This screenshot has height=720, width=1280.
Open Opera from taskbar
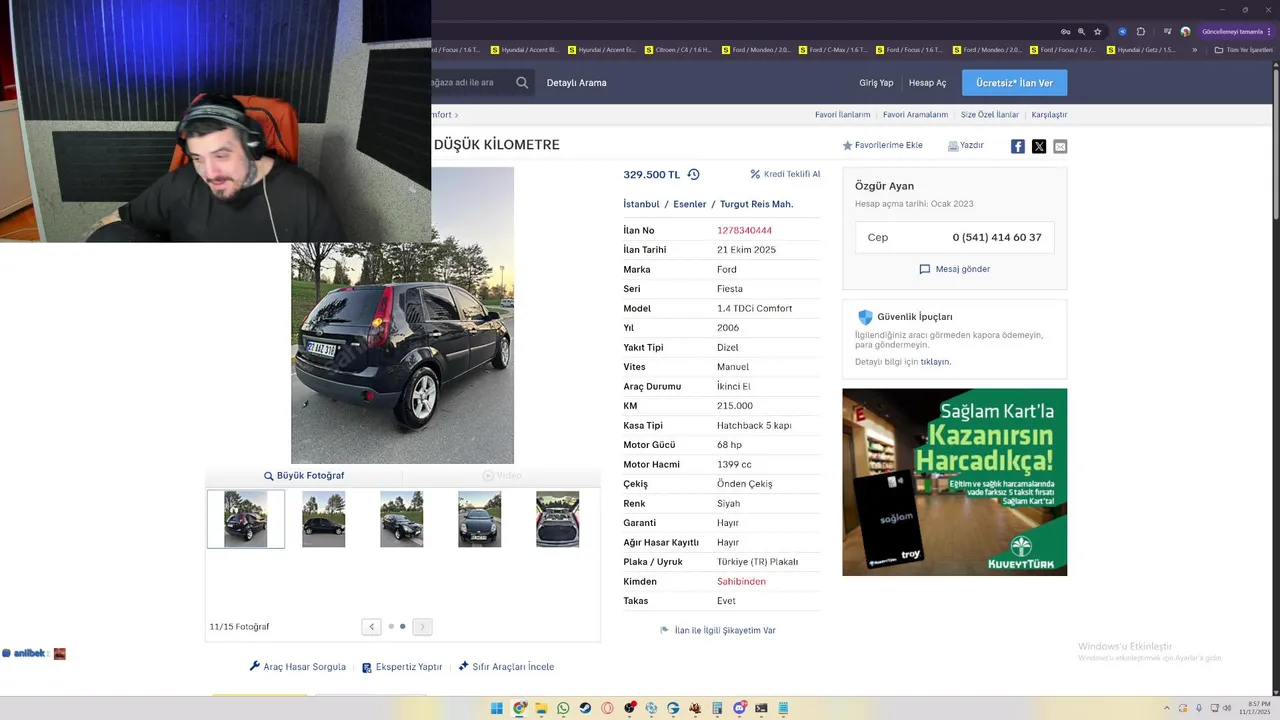point(607,708)
